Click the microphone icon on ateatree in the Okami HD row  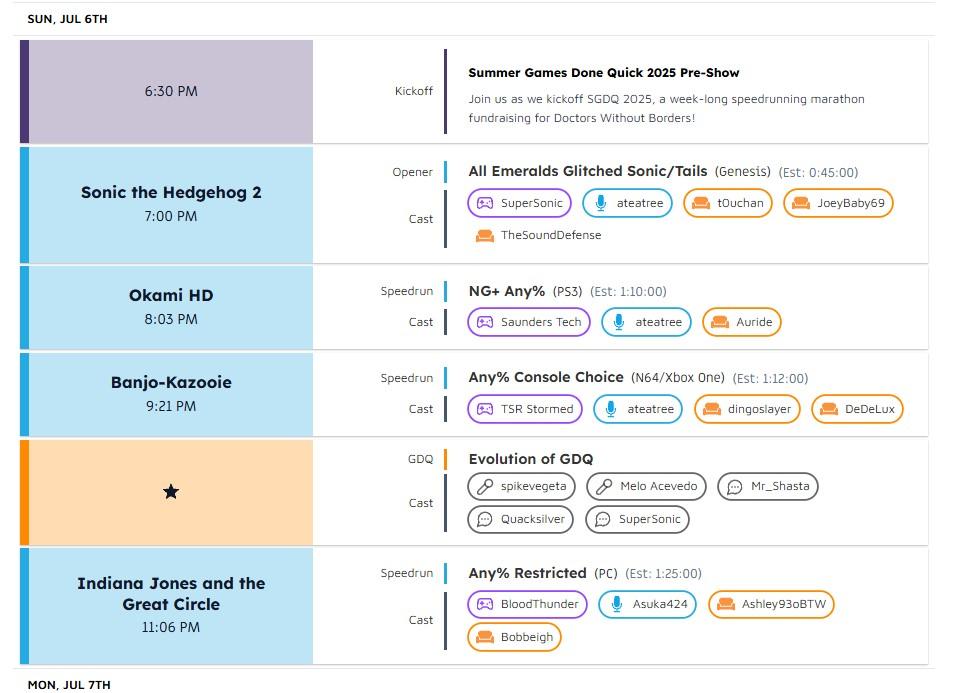pyautogui.click(x=619, y=322)
